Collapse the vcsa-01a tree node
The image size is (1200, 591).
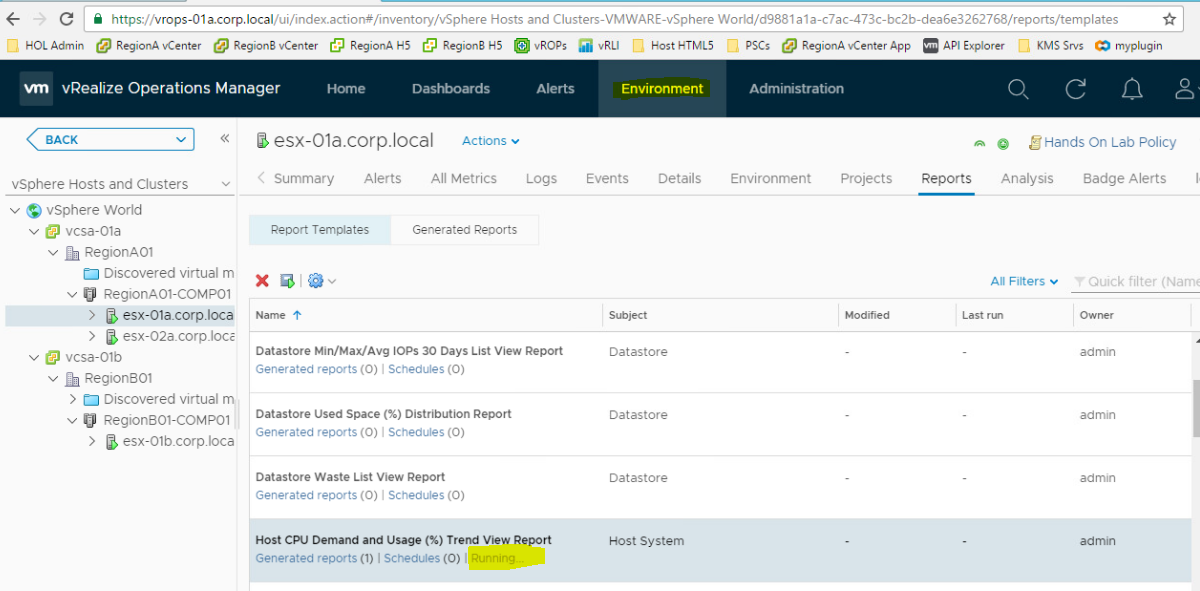pos(33,231)
